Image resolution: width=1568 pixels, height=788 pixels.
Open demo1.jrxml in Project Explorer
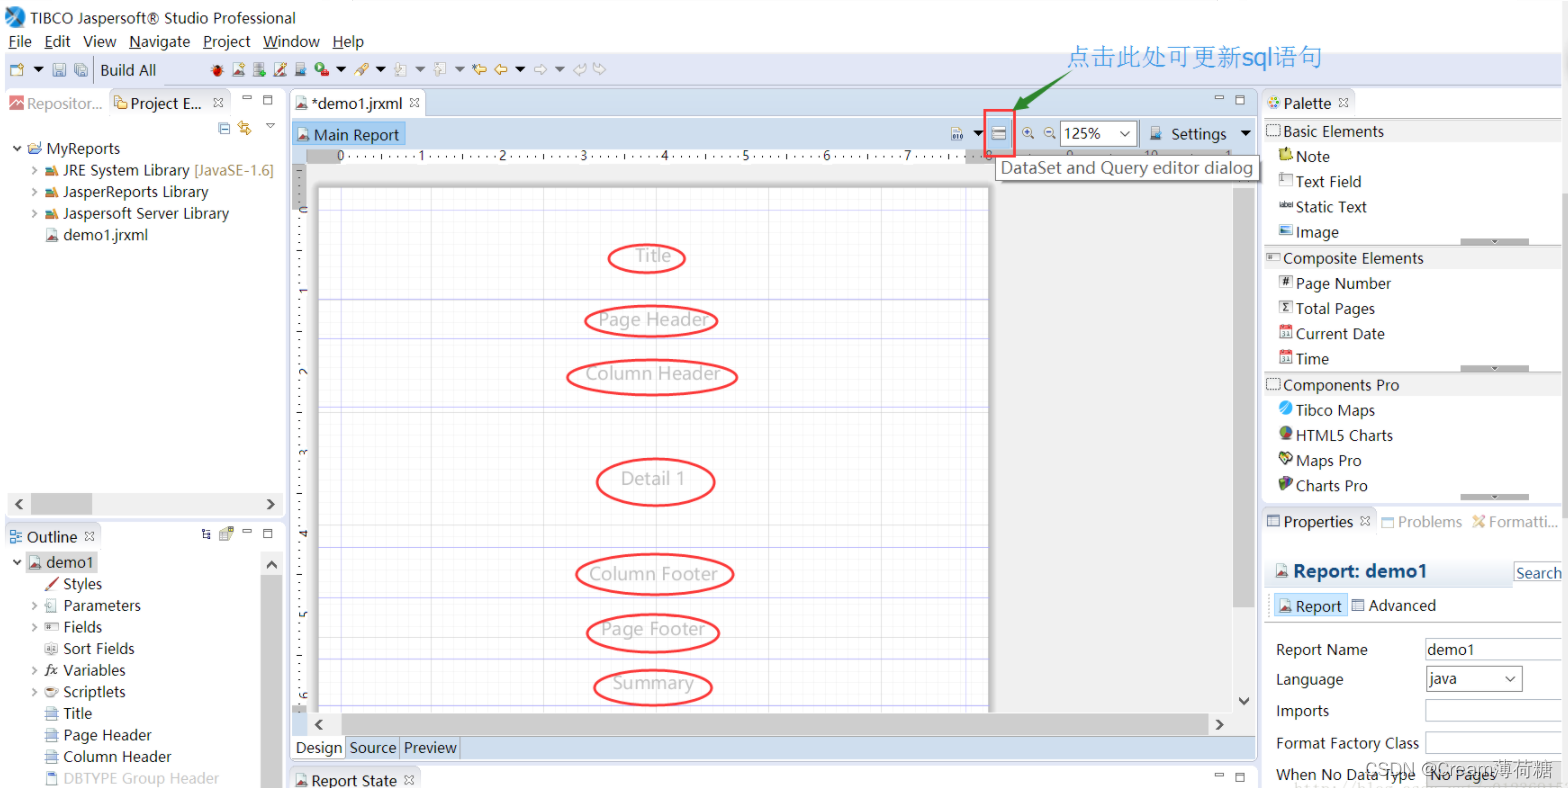(x=96, y=236)
